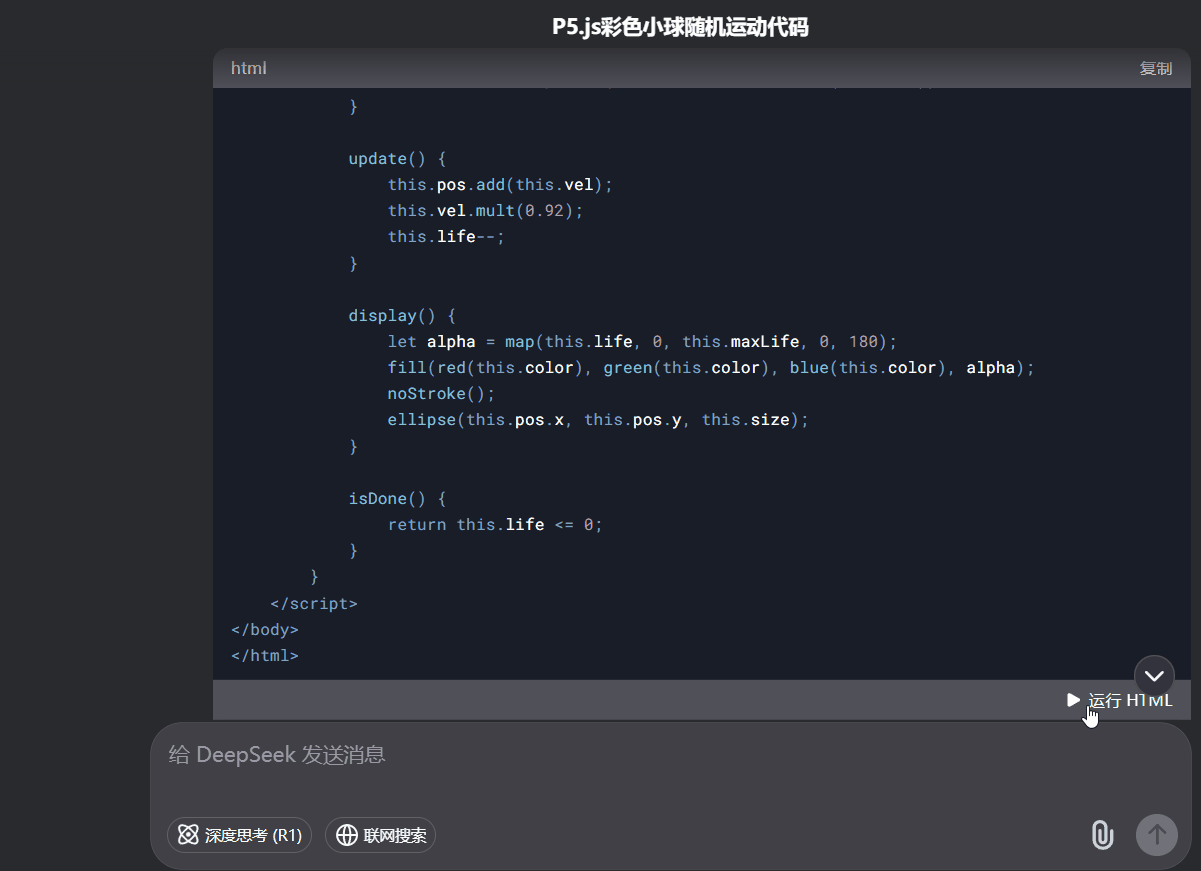Click the line this.vel.mult(0.92);
Screen dimensions: 1201x871
coord(485,210)
